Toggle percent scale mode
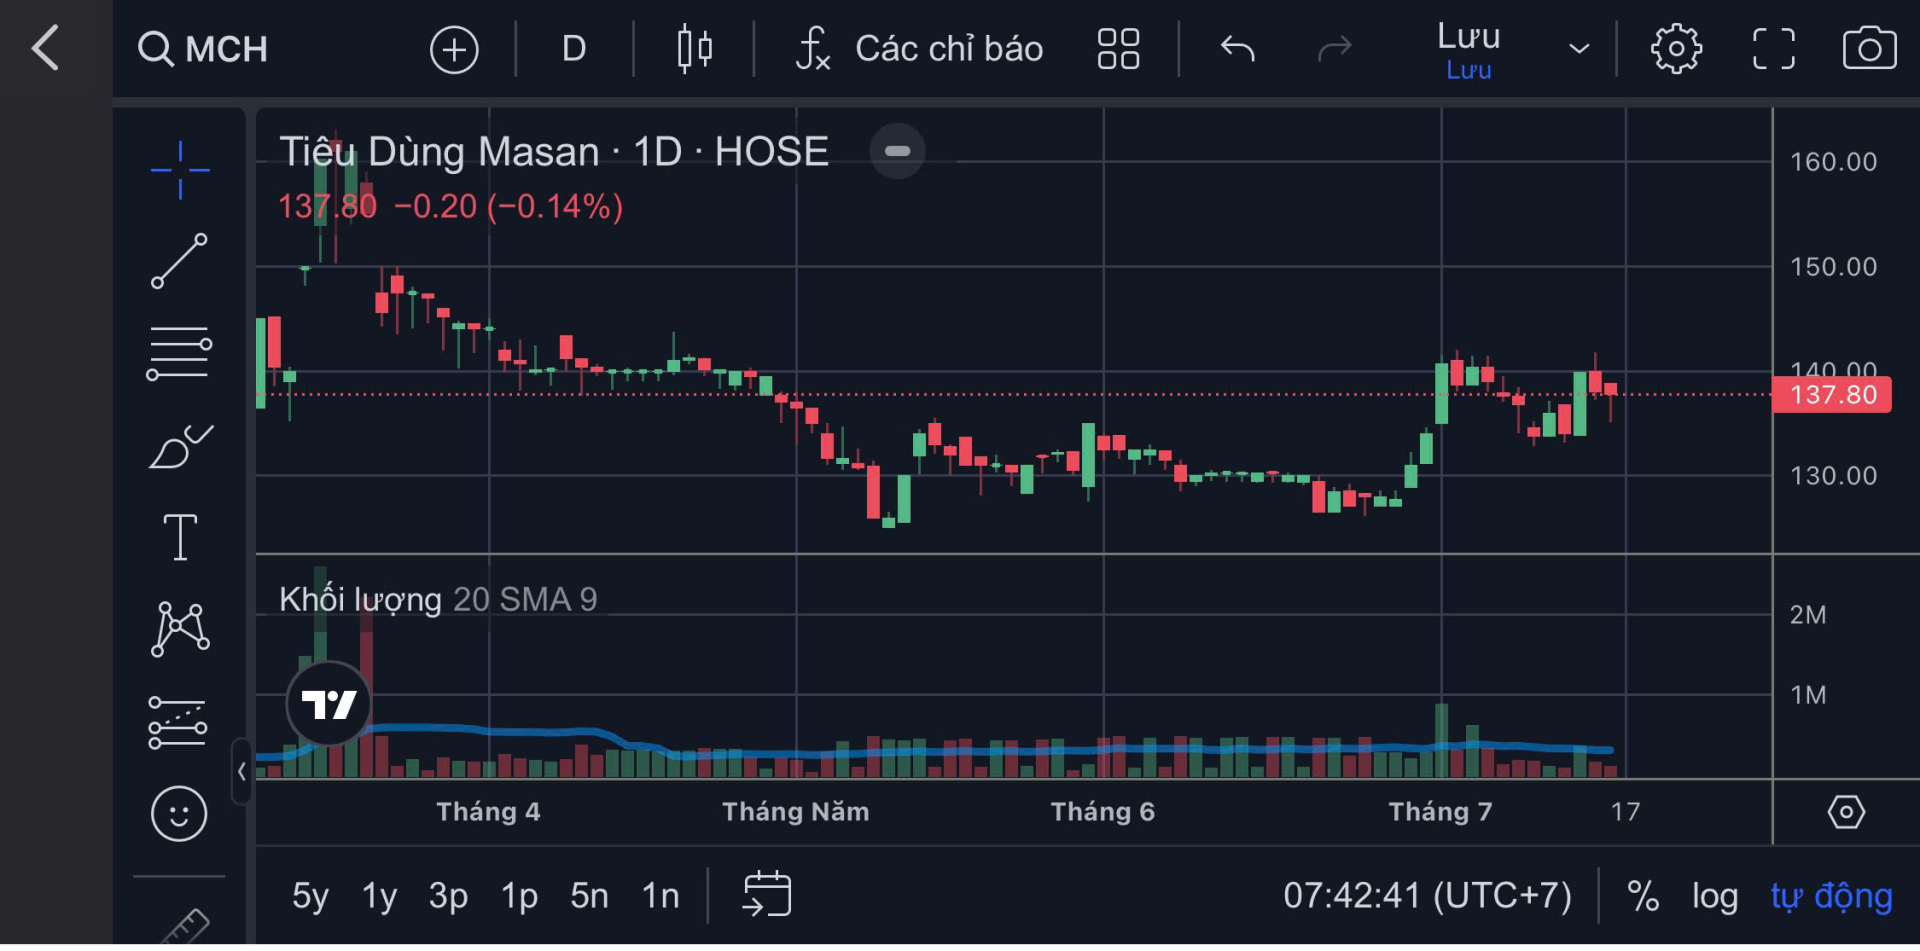This screenshot has width=1920, height=951. click(1643, 896)
